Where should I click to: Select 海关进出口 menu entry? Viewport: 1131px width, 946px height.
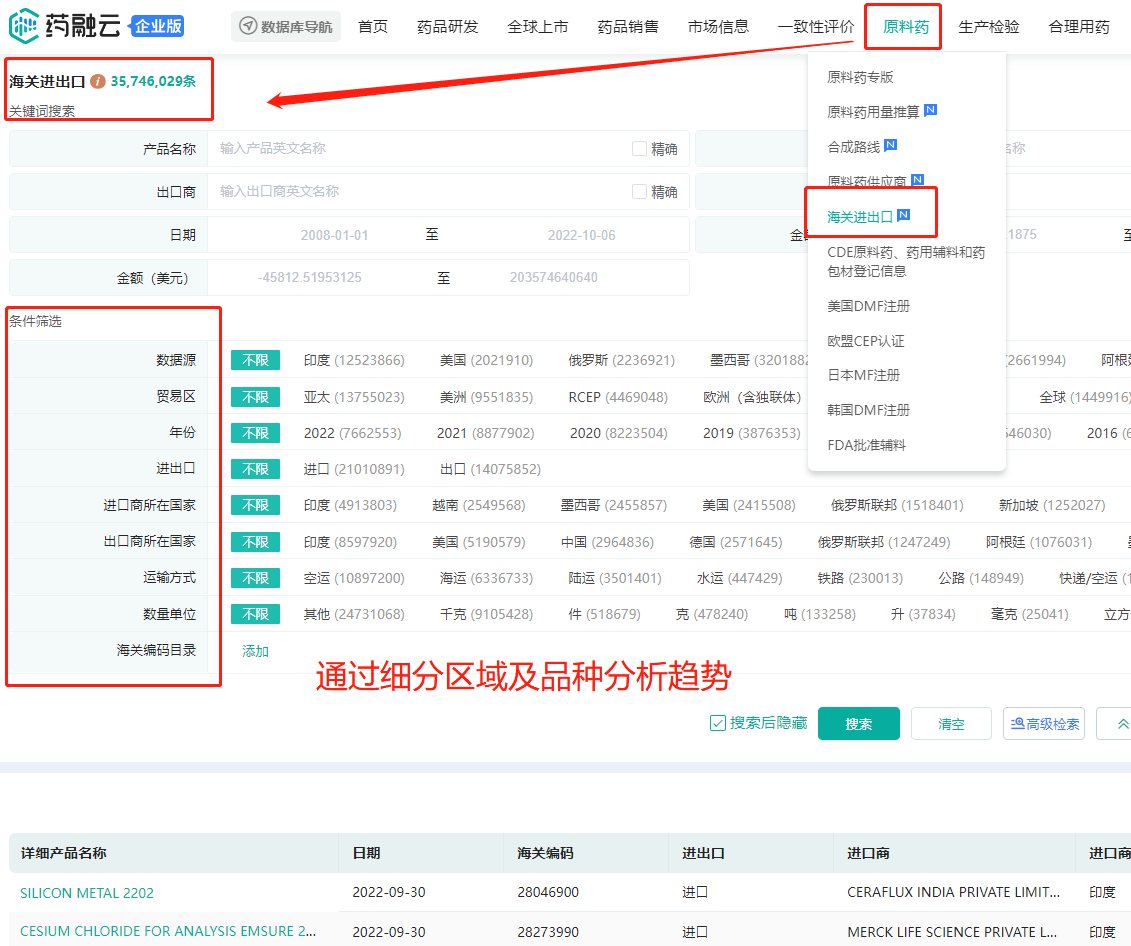pyautogui.click(x=860, y=217)
